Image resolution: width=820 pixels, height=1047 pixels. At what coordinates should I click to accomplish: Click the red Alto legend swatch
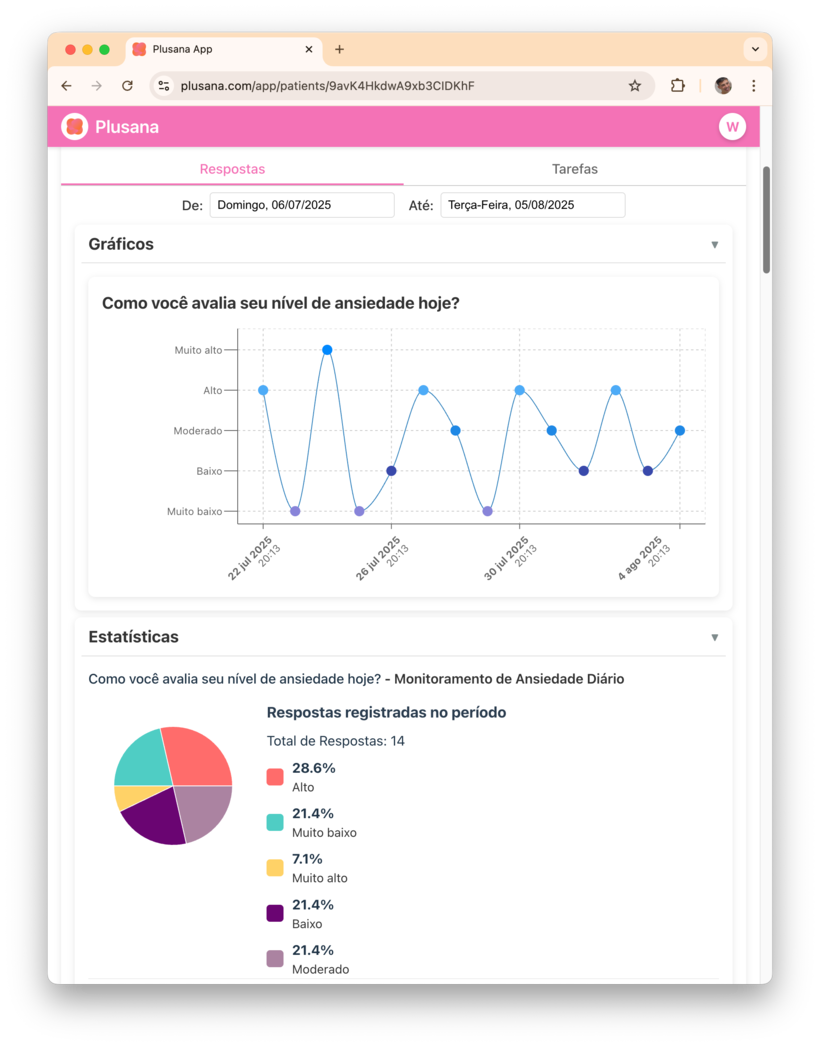275,777
